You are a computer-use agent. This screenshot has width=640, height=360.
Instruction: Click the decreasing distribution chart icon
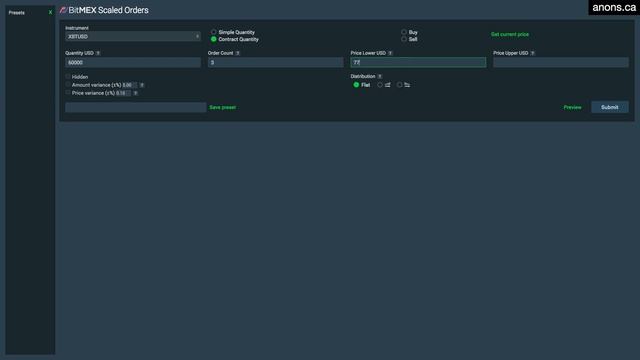coord(407,85)
